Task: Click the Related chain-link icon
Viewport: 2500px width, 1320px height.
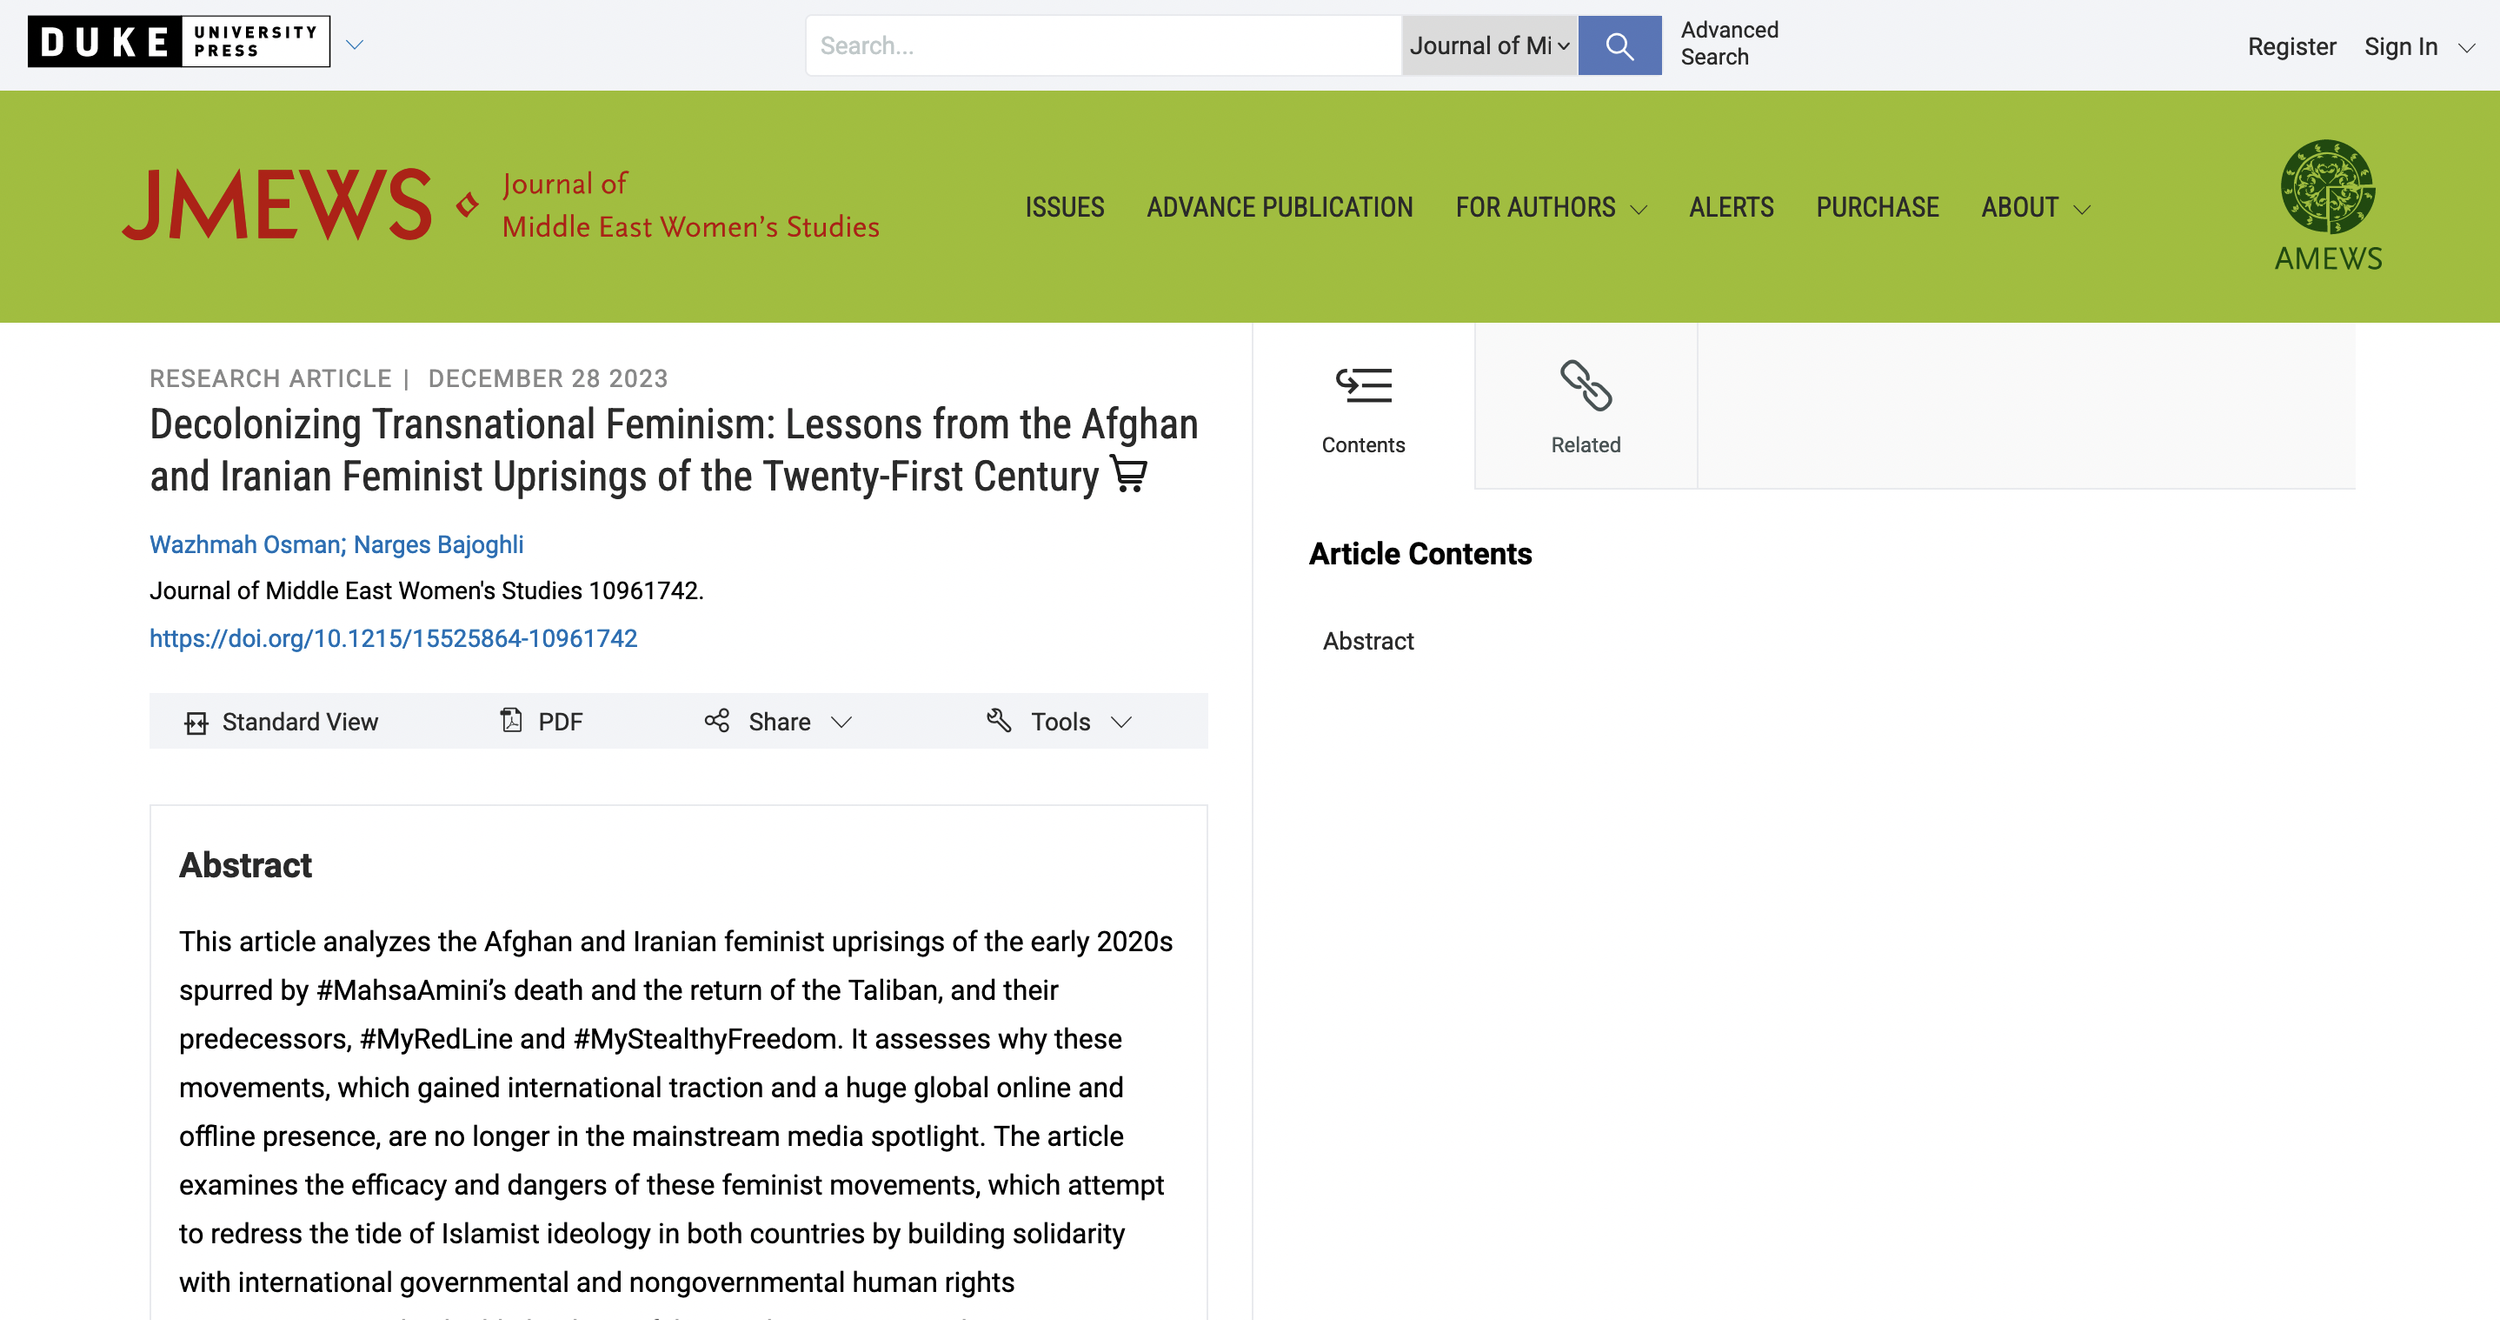Action: tap(1586, 386)
